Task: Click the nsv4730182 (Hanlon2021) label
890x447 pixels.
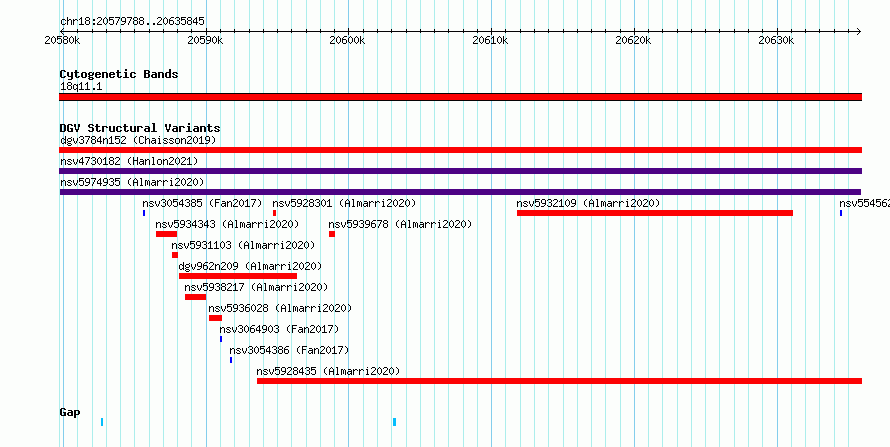Action: pos(129,161)
